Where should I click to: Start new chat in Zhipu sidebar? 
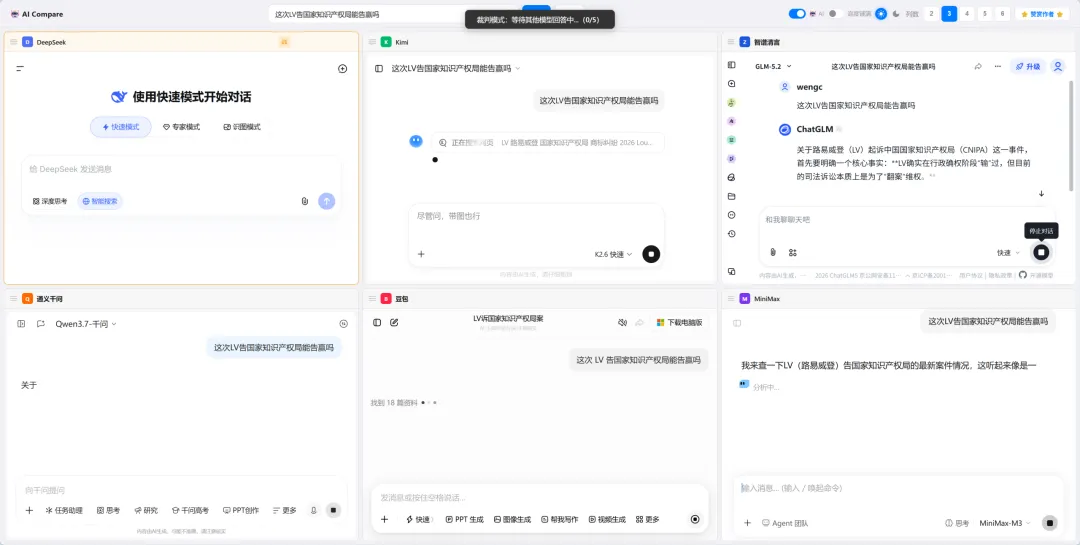pyautogui.click(x=731, y=83)
